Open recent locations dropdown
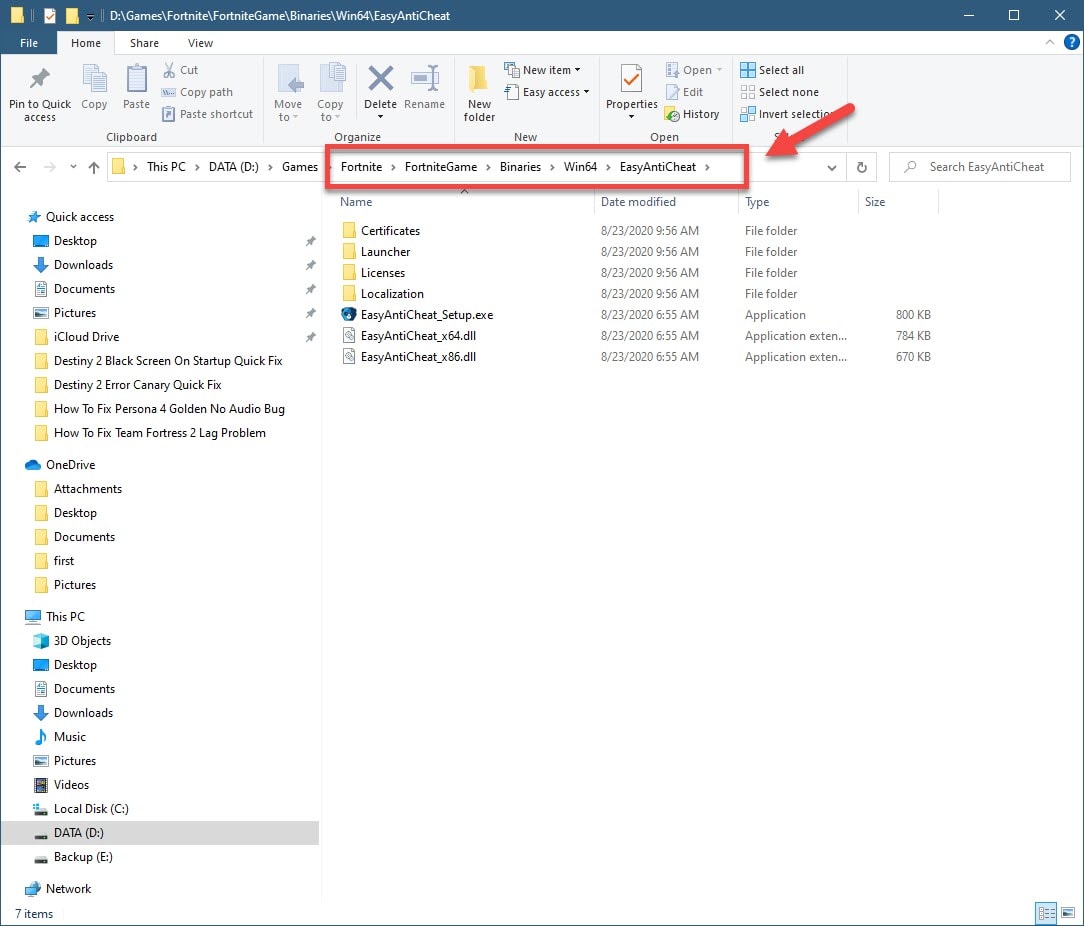The image size is (1084, 926). (73, 167)
